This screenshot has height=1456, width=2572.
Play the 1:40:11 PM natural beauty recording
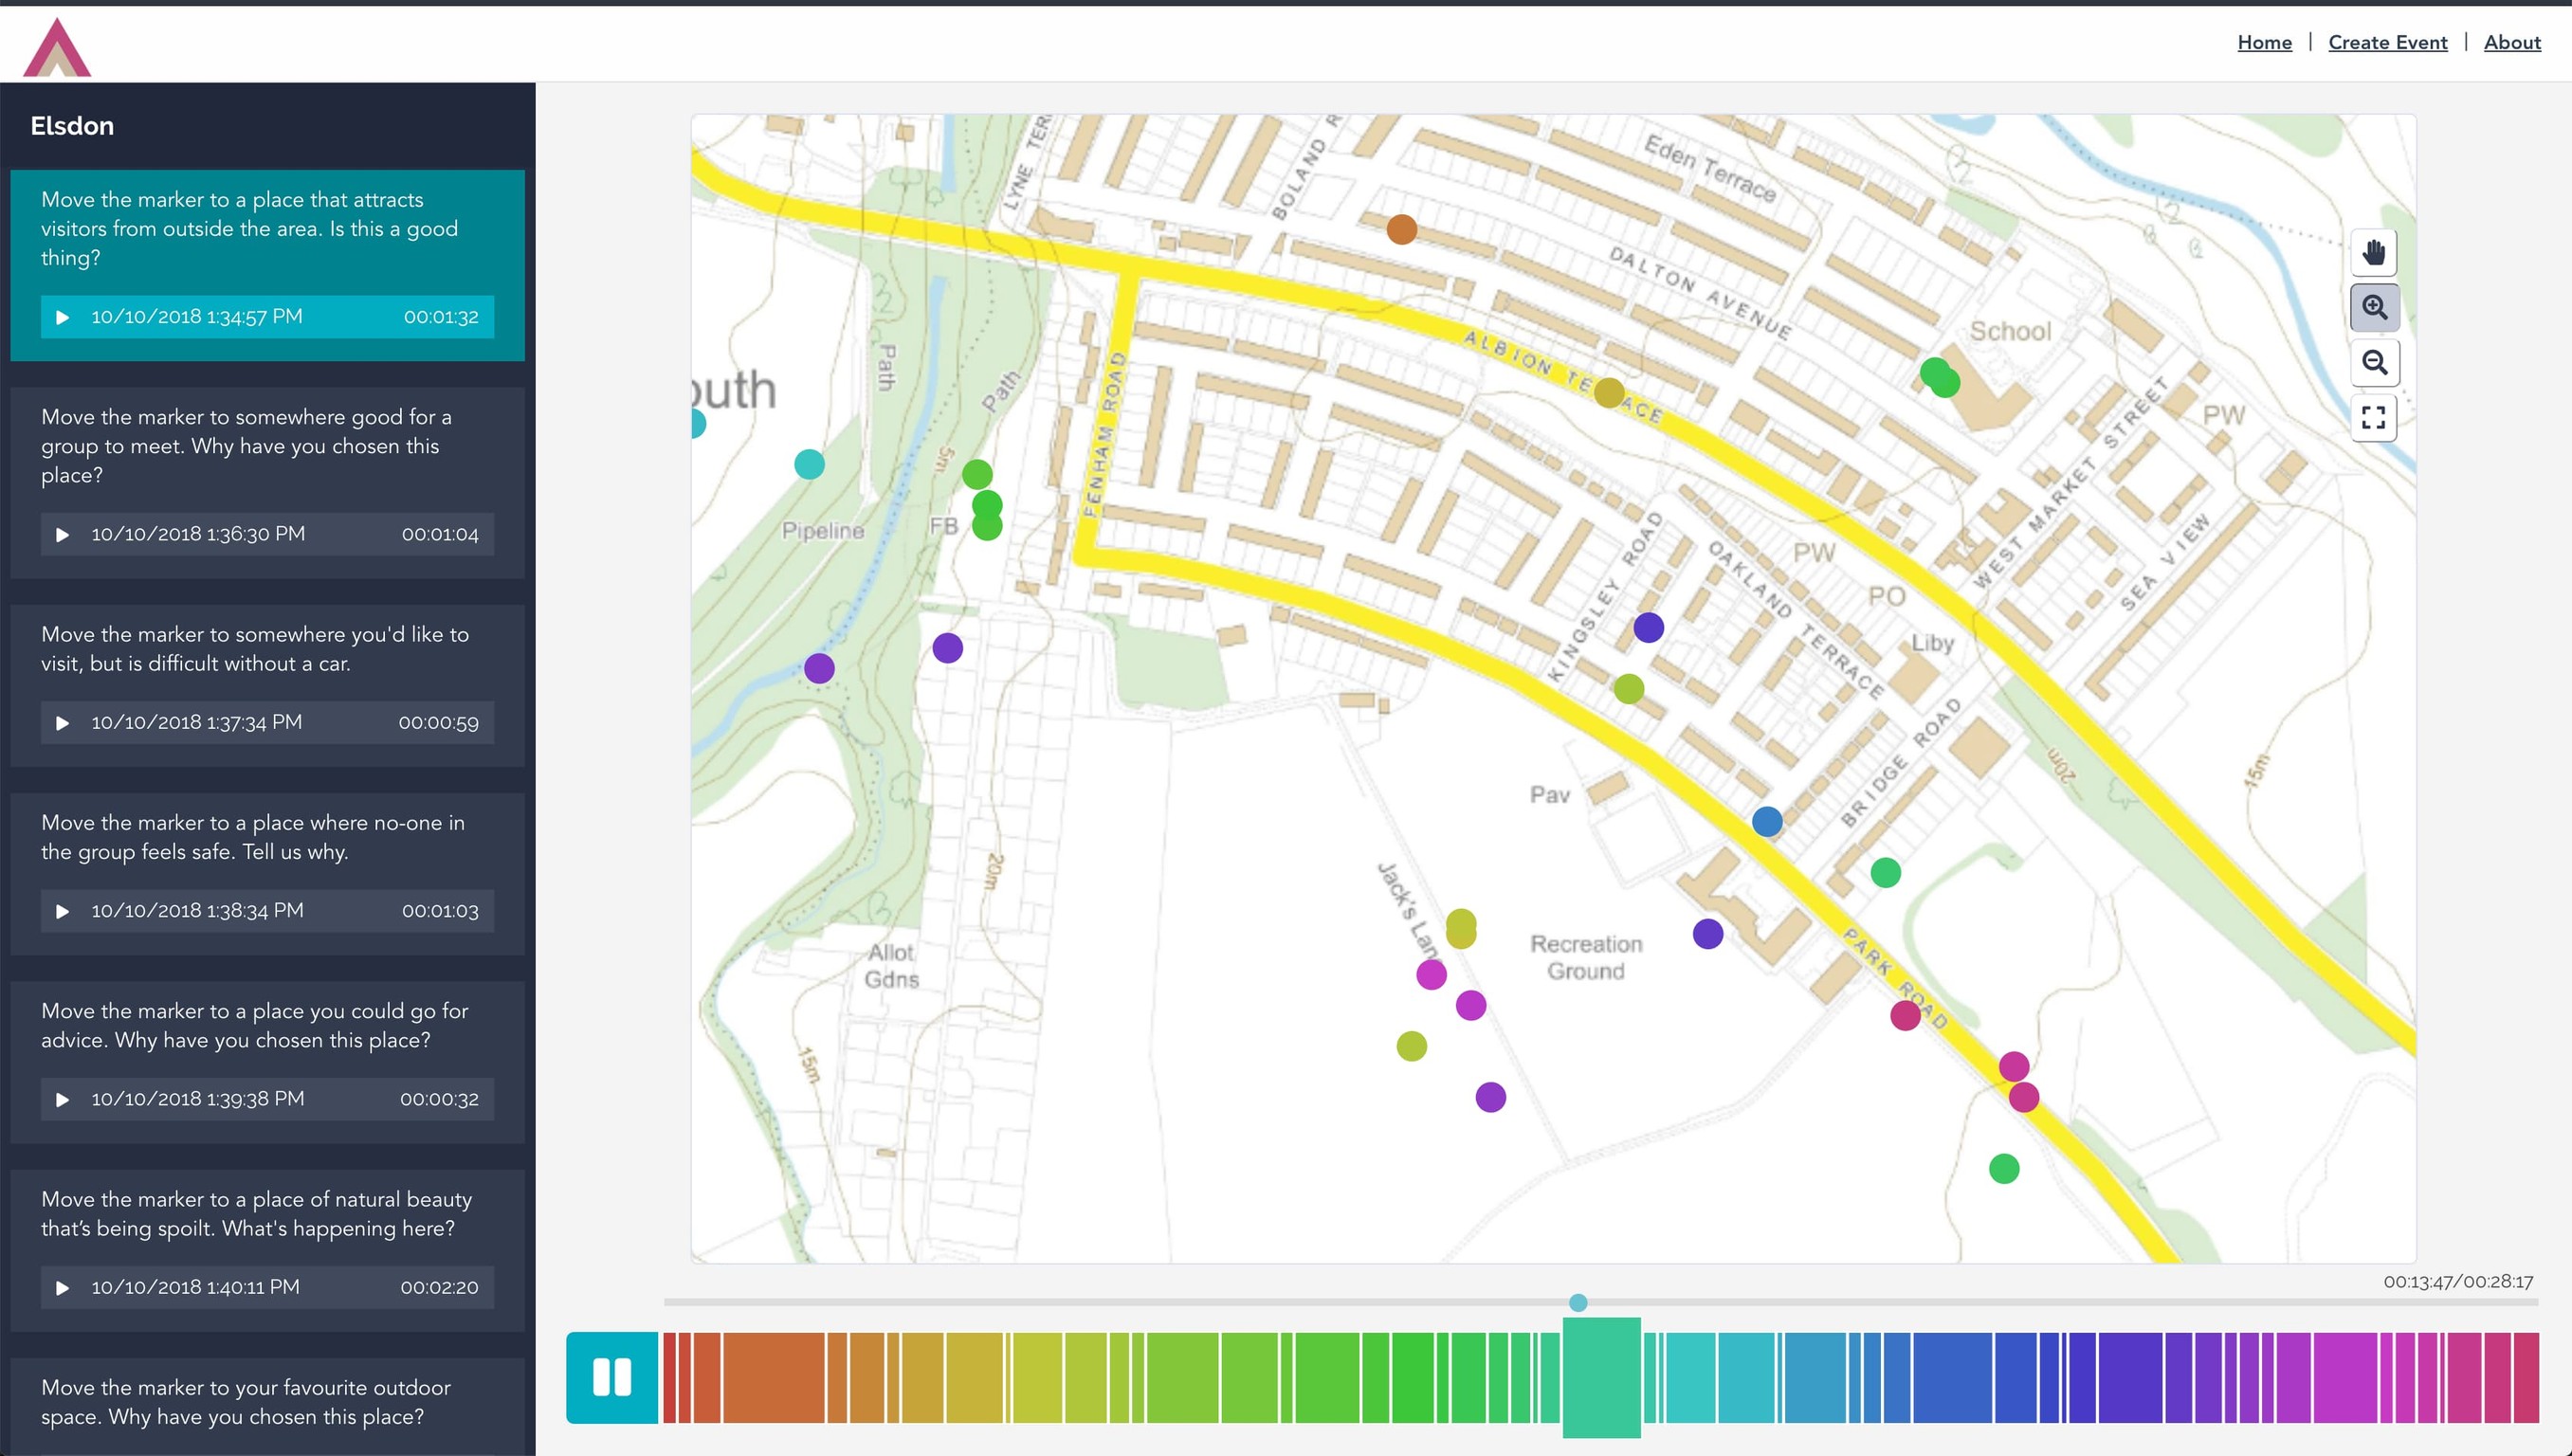64,1288
